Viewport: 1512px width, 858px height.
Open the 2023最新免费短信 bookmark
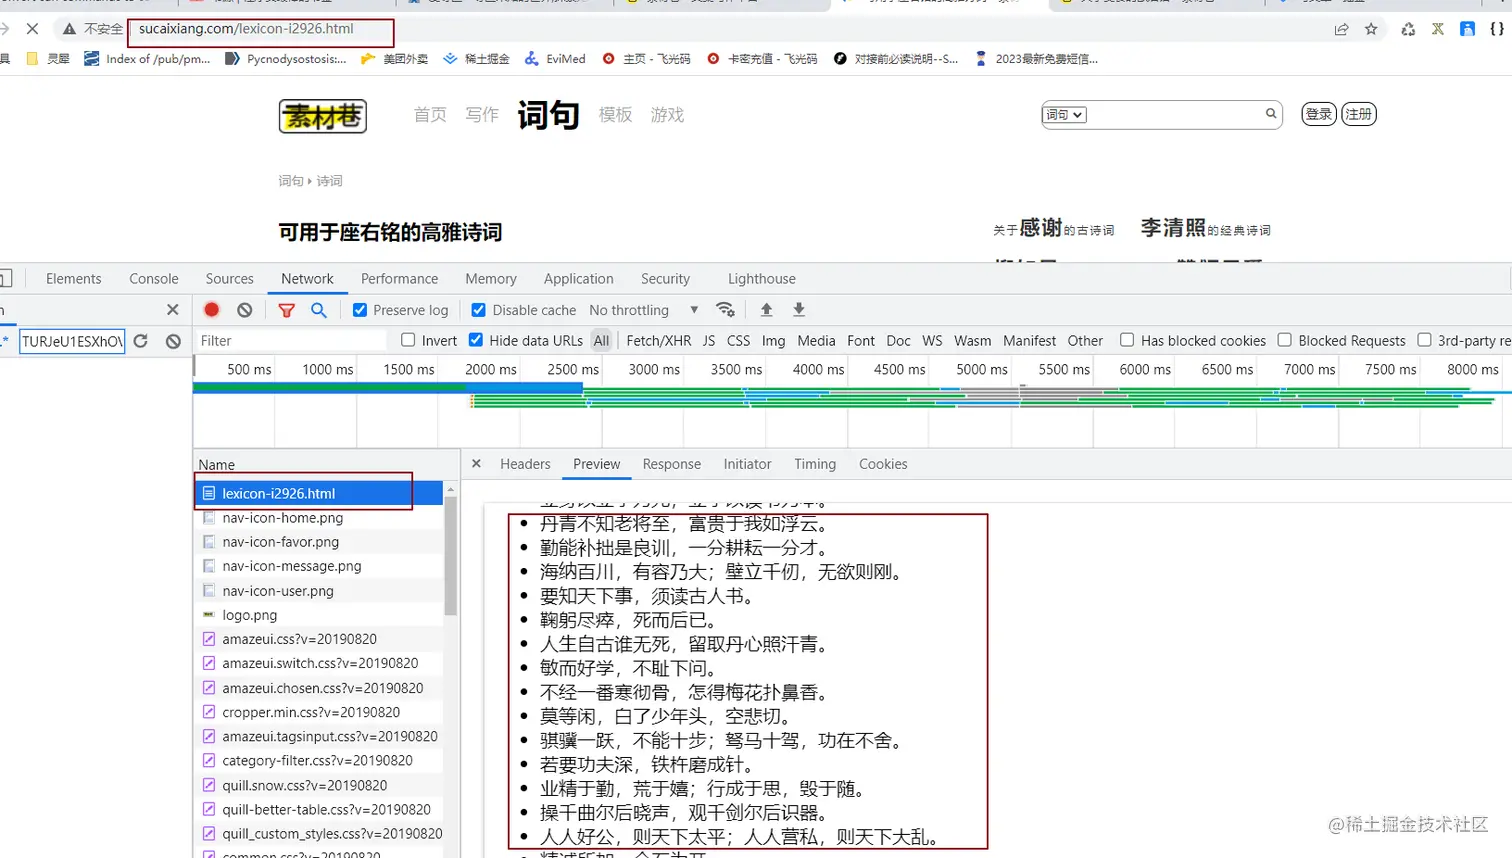click(x=1036, y=59)
